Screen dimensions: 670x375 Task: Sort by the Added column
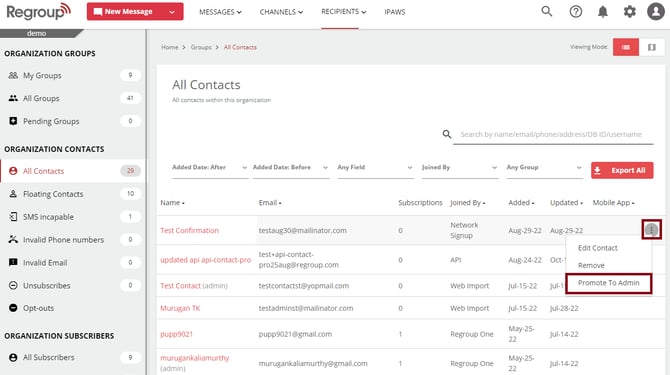point(521,202)
